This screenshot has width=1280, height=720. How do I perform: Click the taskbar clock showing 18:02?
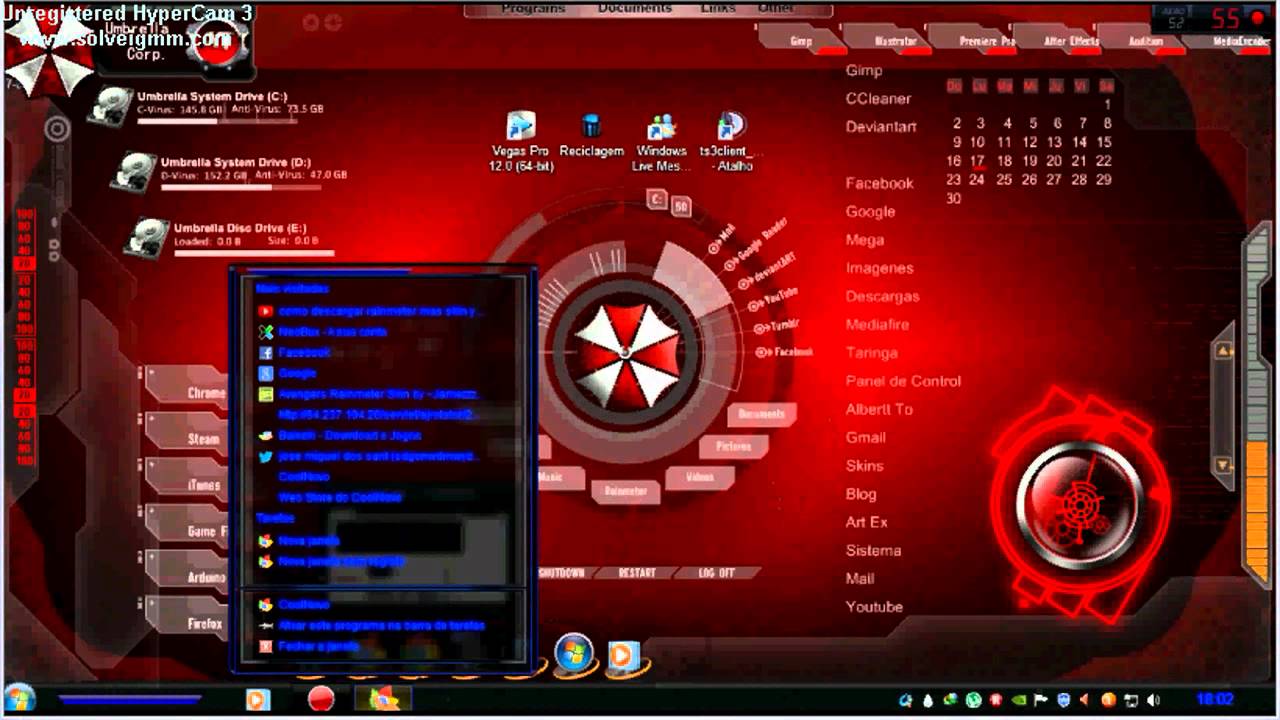point(1215,700)
